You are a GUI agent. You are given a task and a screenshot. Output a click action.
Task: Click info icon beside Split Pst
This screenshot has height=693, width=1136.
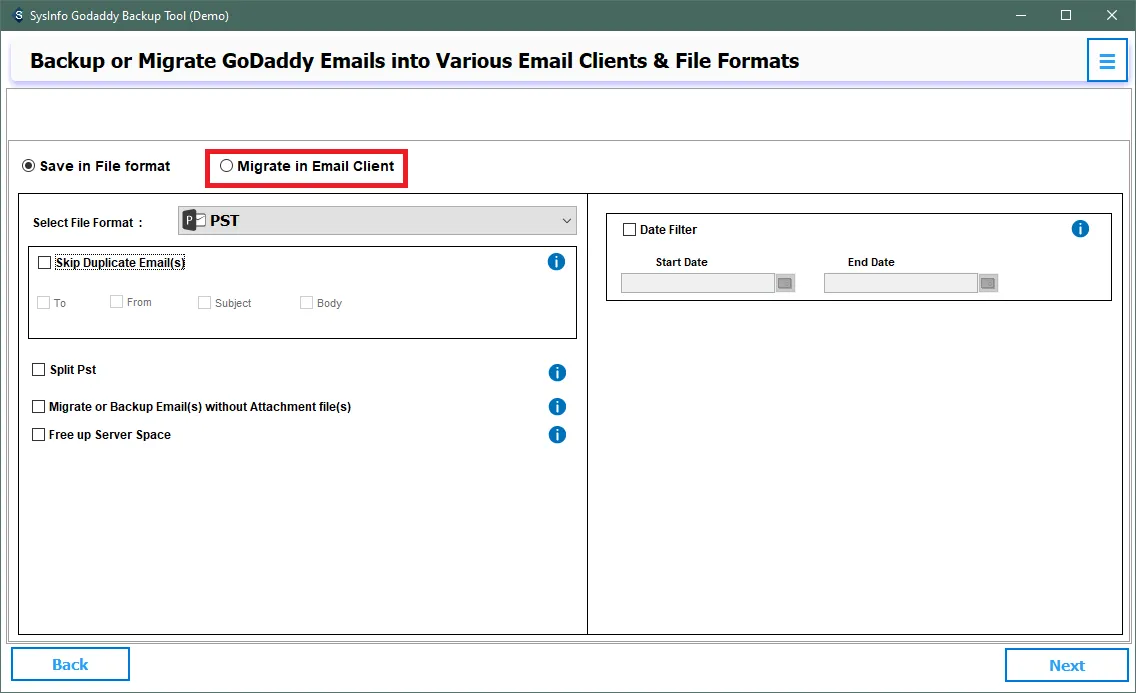click(557, 372)
